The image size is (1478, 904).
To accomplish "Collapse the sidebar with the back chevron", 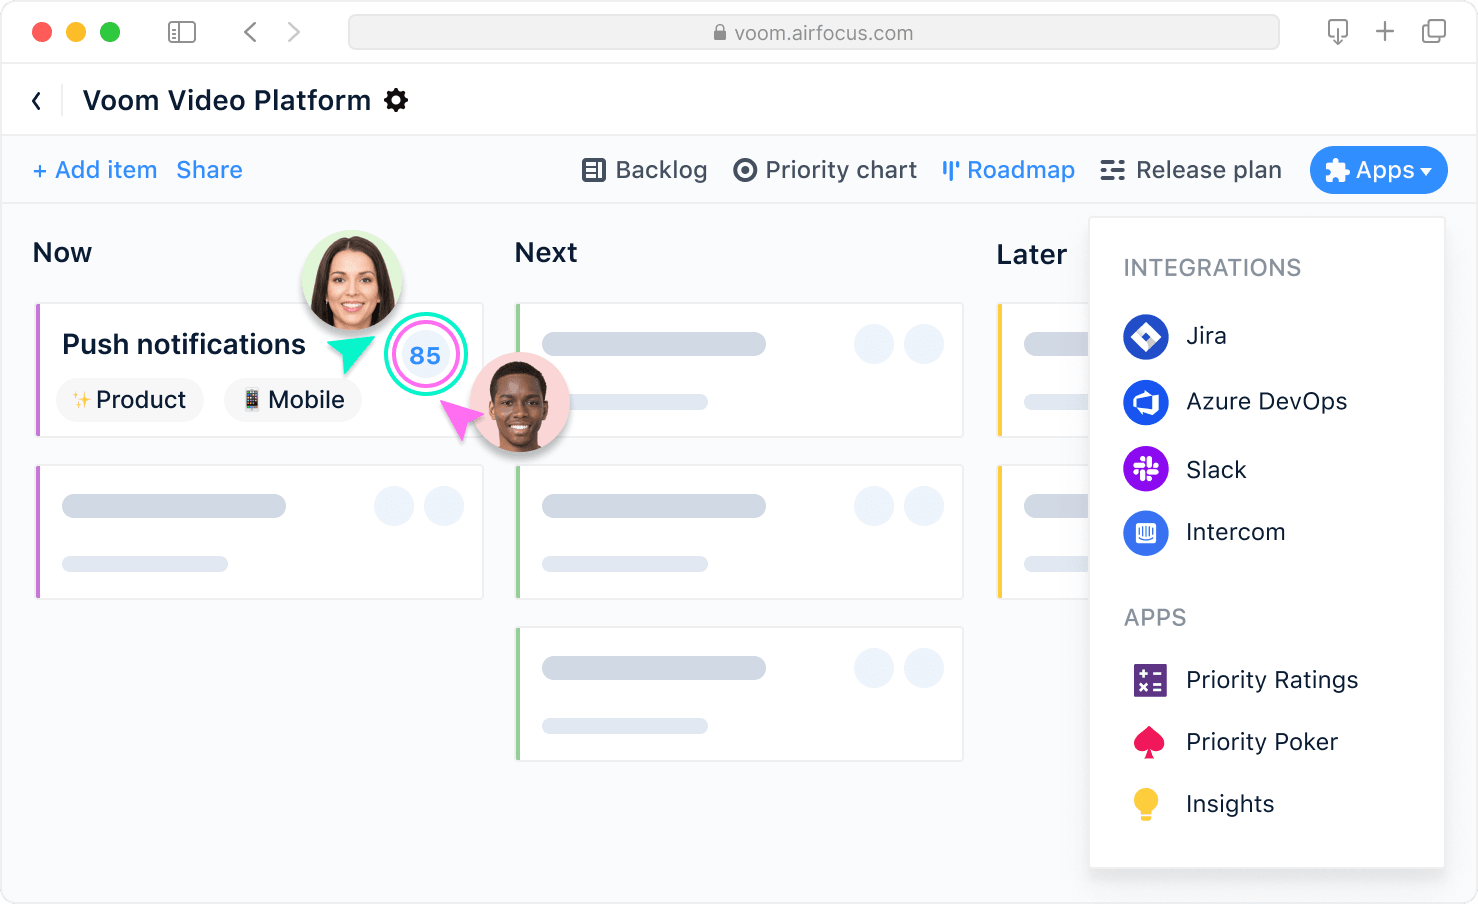I will tap(37, 100).
